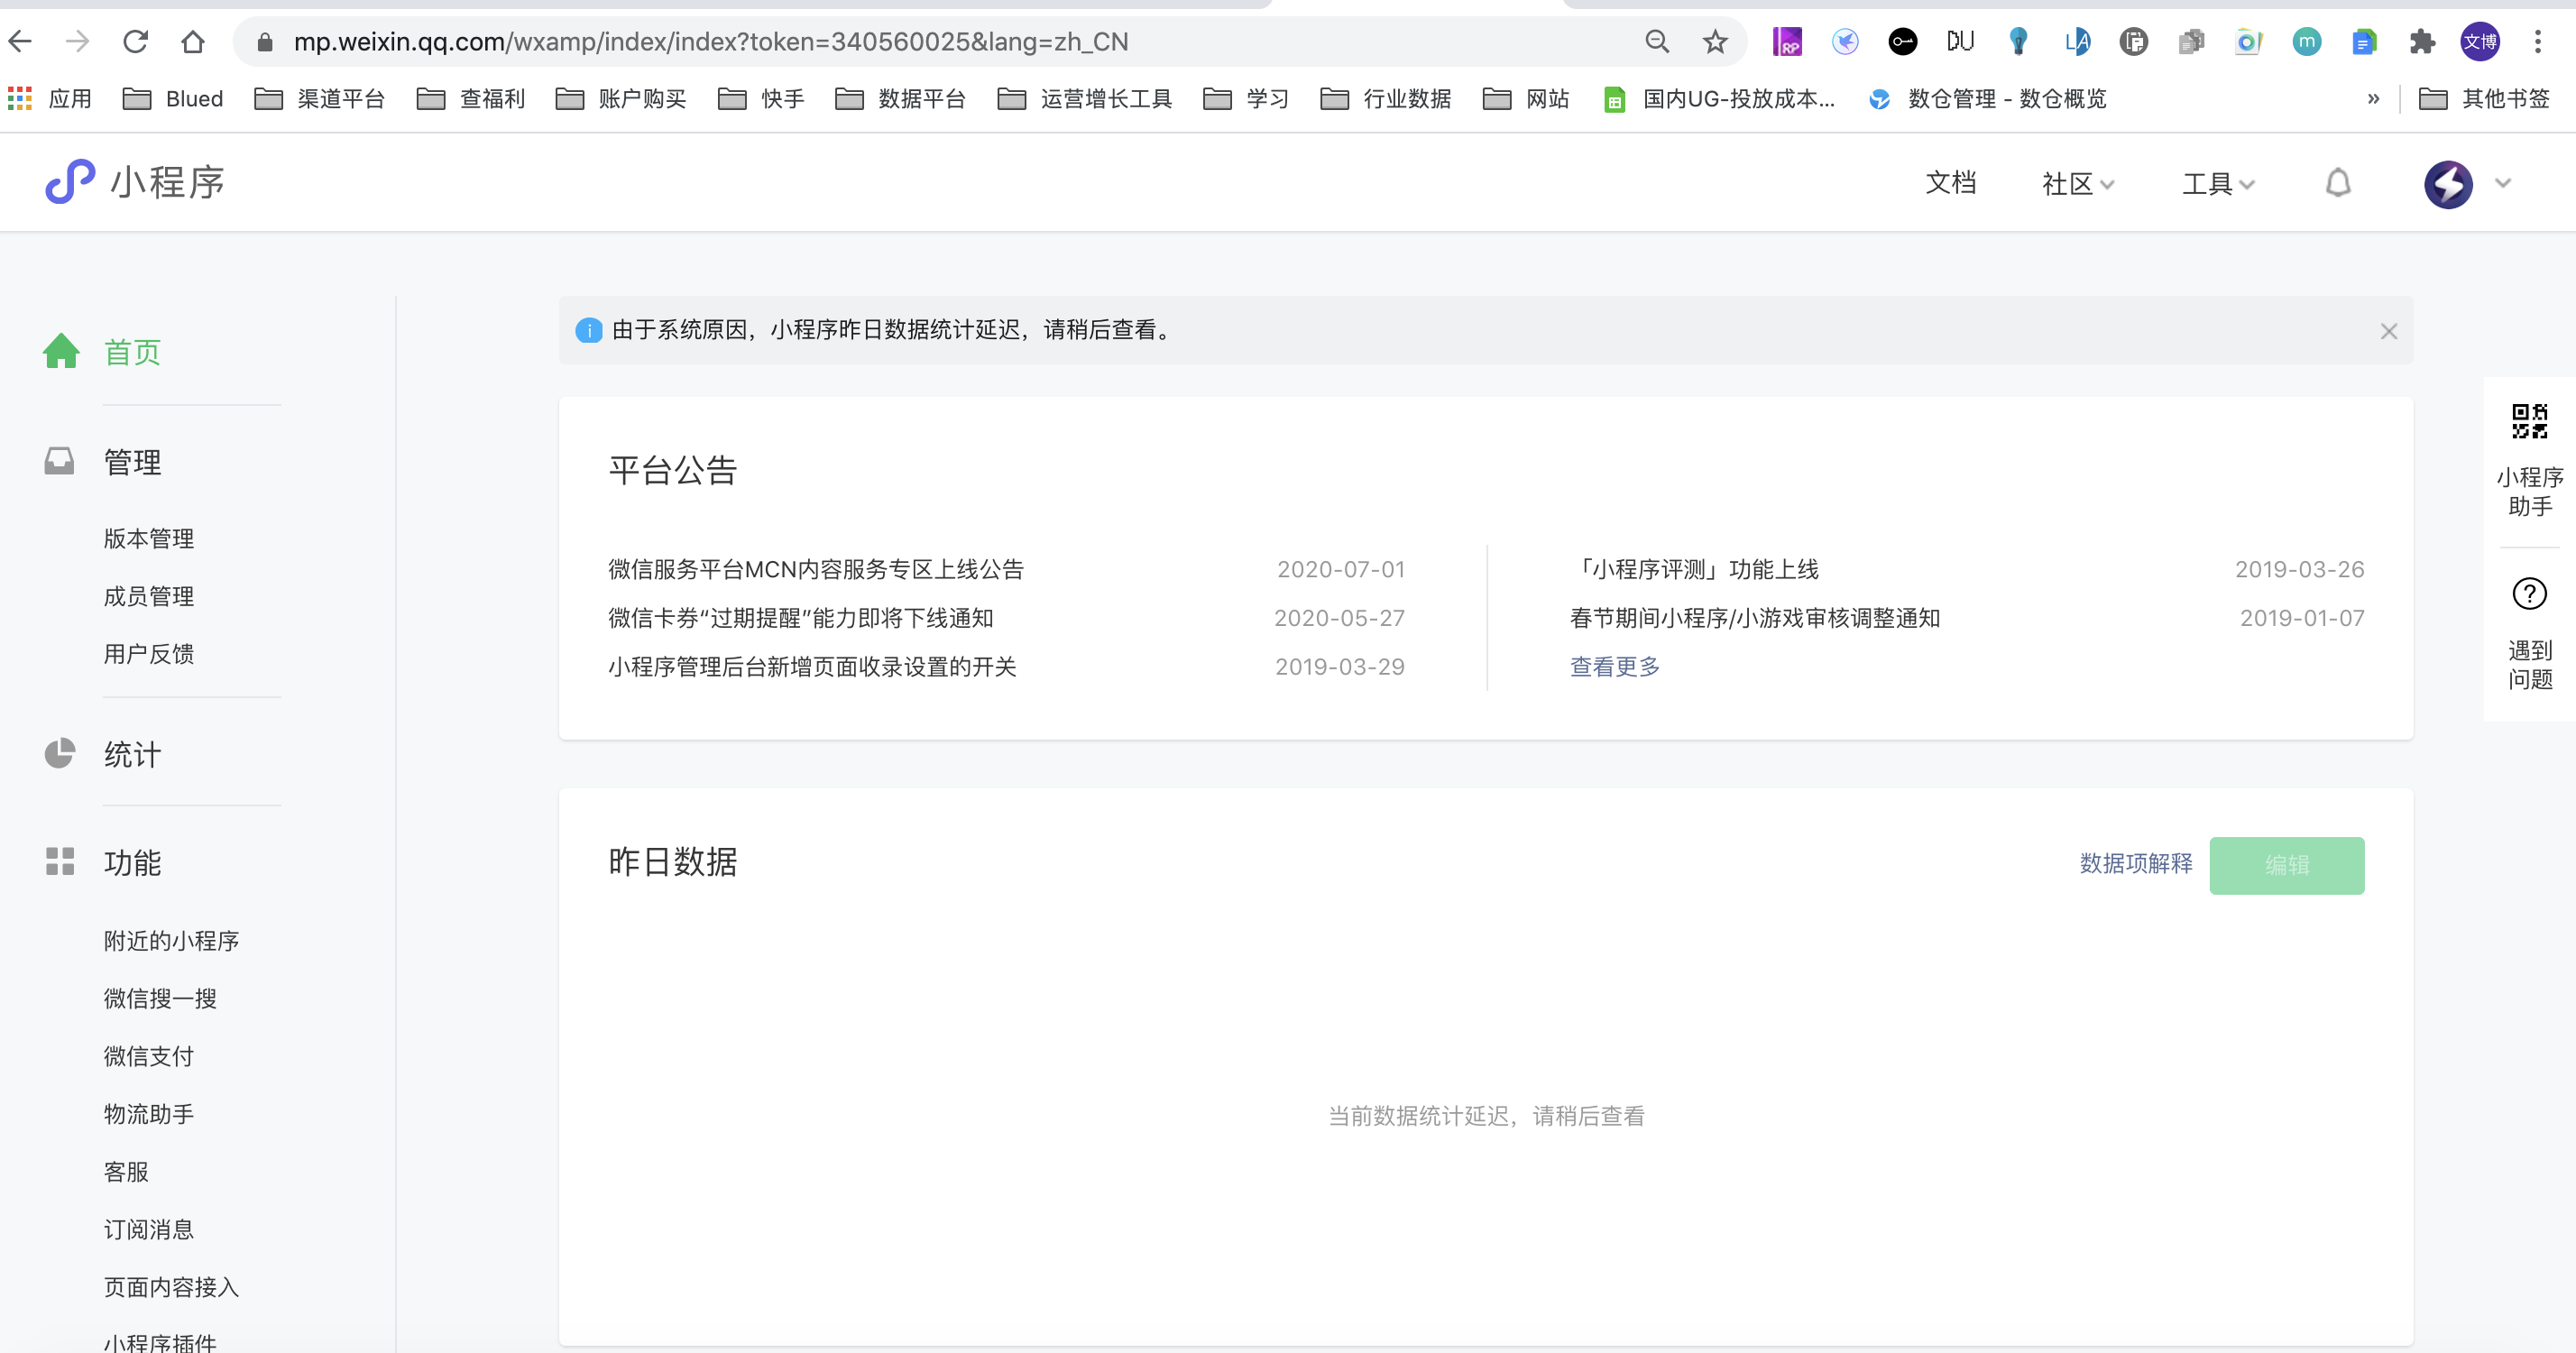Click the 功能 grid icon in sidebar
The width and height of the screenshot is (2576, 1353).
[x=60, y=861]
